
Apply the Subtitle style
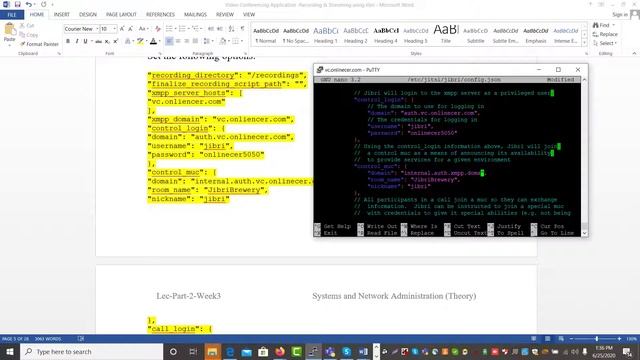[x=476, y=35]
